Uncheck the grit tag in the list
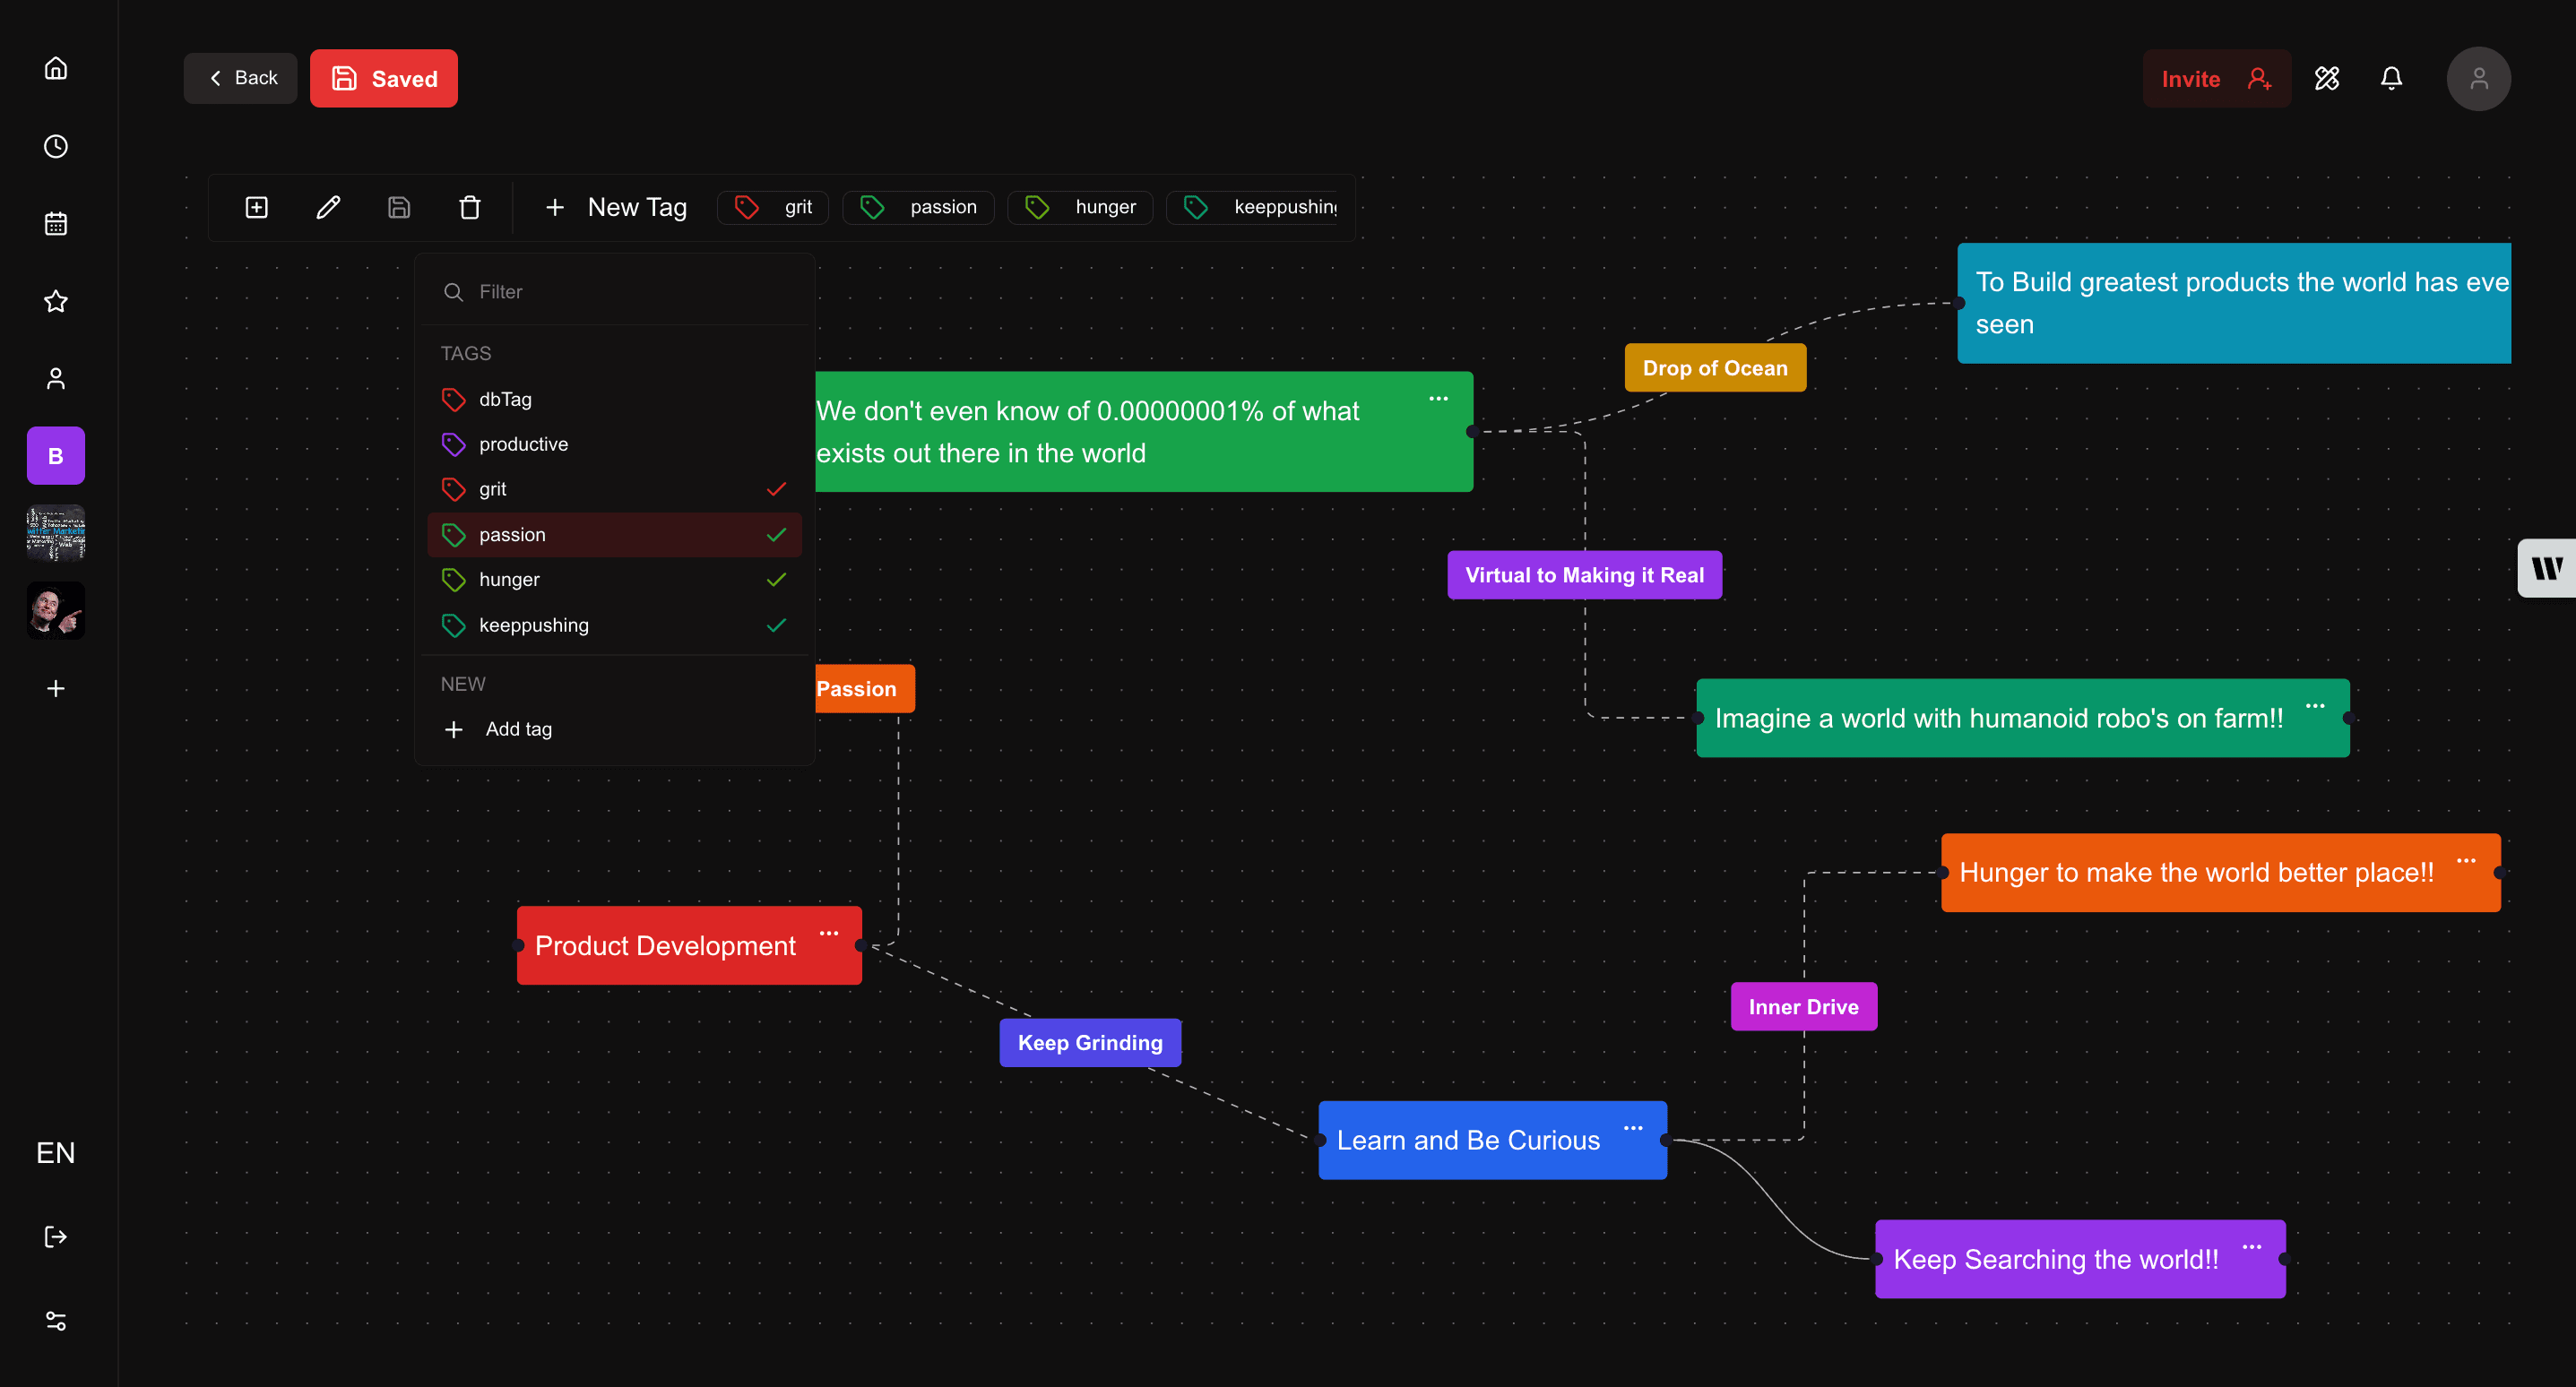The height and width of the screenshot is (1387, 2576). [776, 489]
